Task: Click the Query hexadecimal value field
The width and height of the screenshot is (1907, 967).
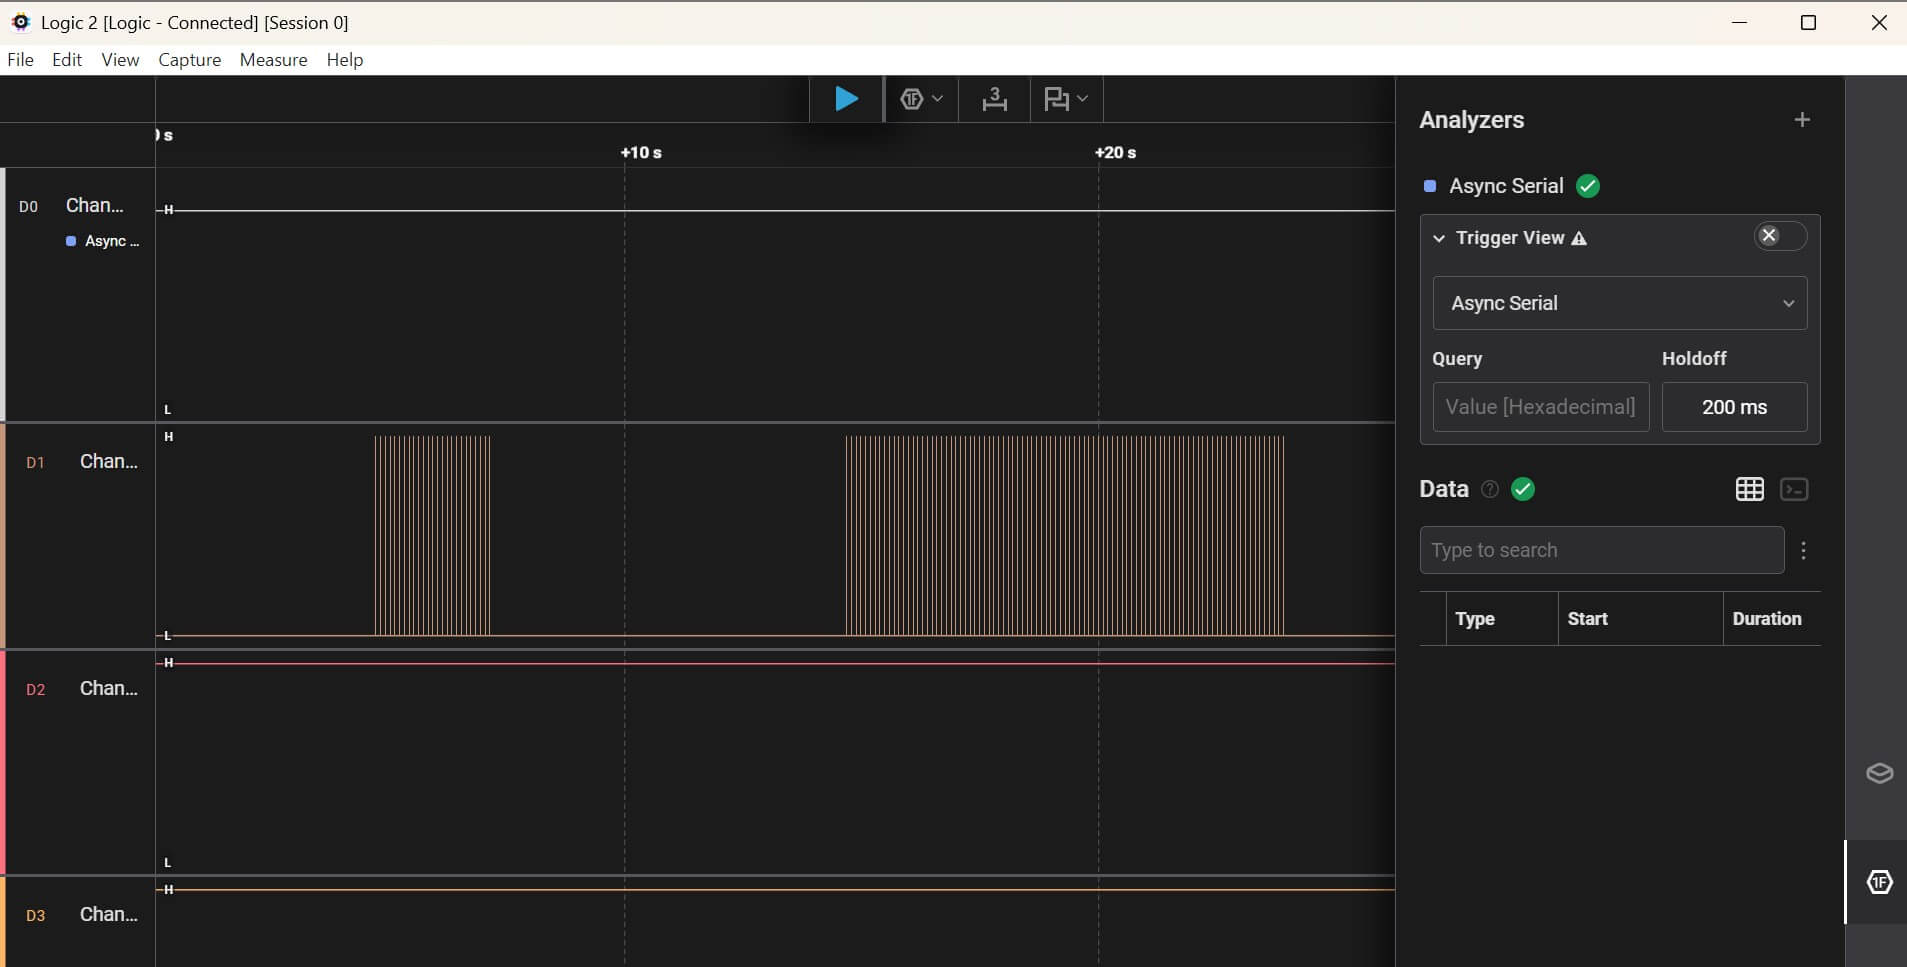Action: 1540,407
